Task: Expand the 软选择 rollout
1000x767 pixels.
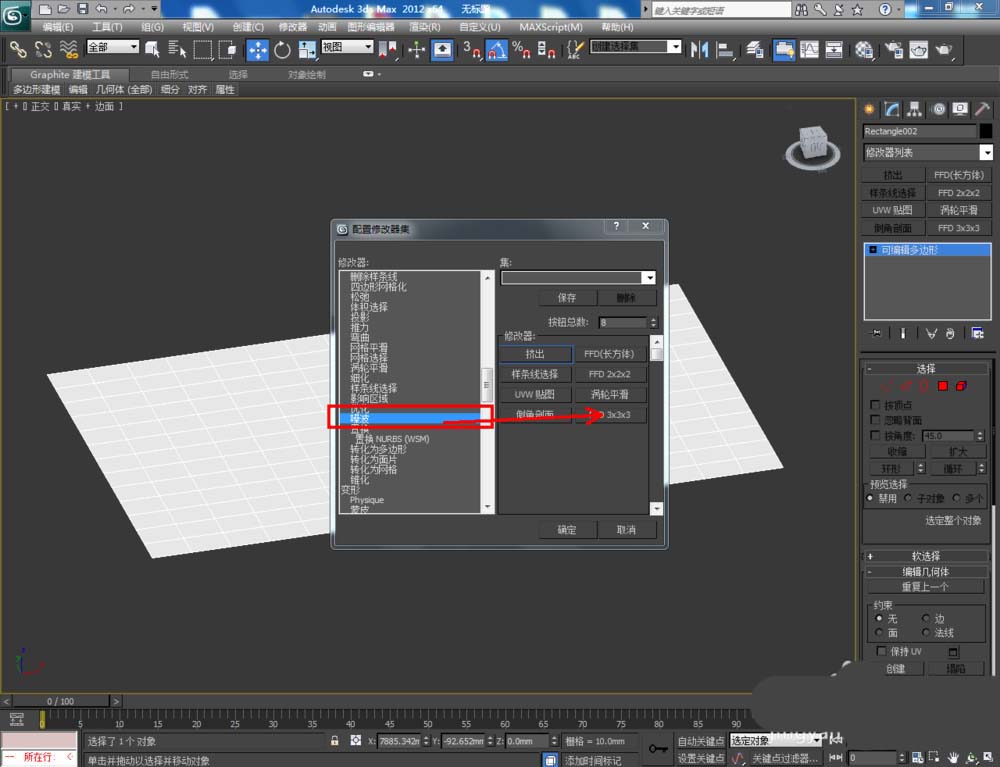Action: (x=926, y=556)
